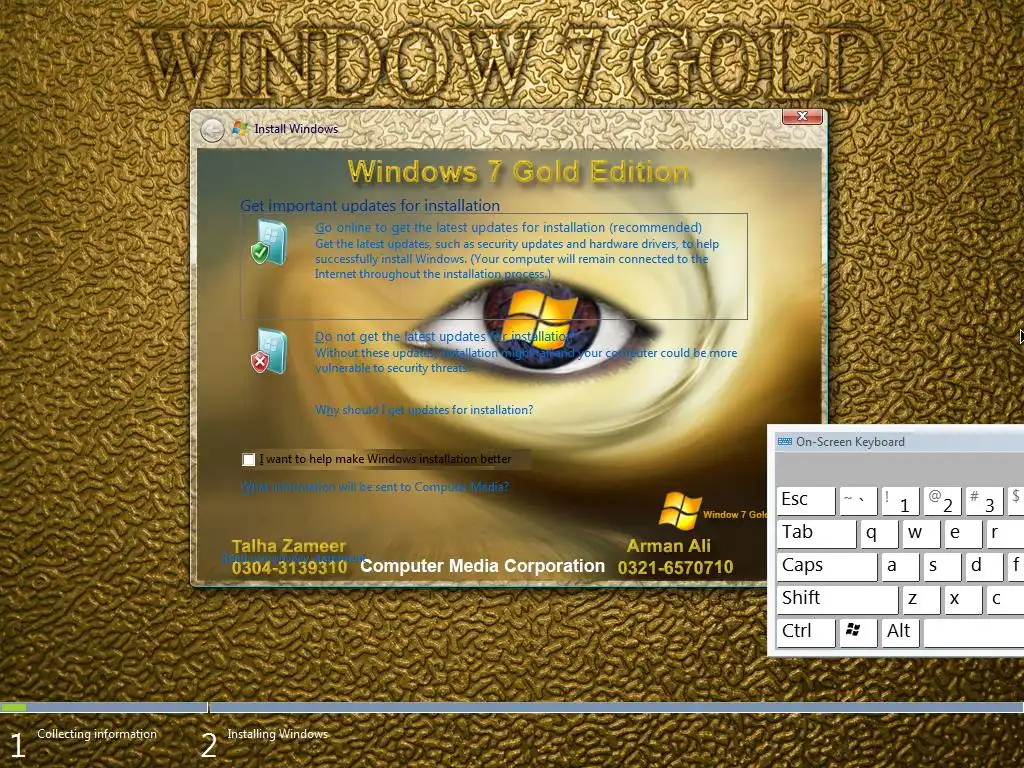Click the On-Screen Keyboard title icon

pyautogui.click(x=784, y=442)
